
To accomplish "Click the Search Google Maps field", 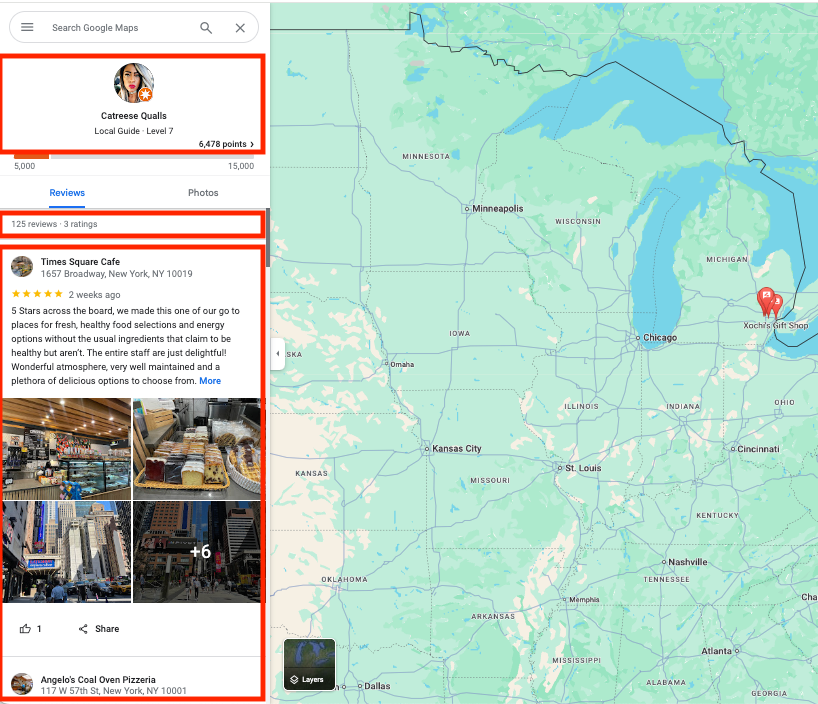I will 120,28.
